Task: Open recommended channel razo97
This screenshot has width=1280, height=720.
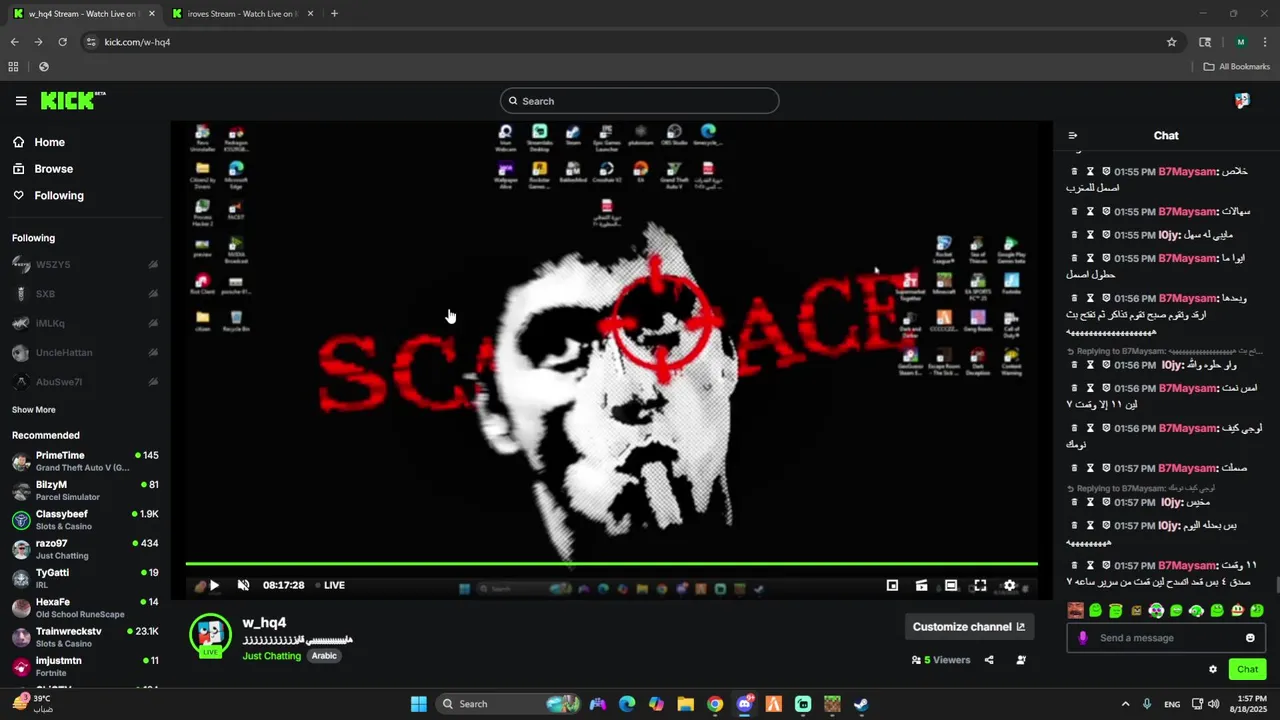Action: 85,549
